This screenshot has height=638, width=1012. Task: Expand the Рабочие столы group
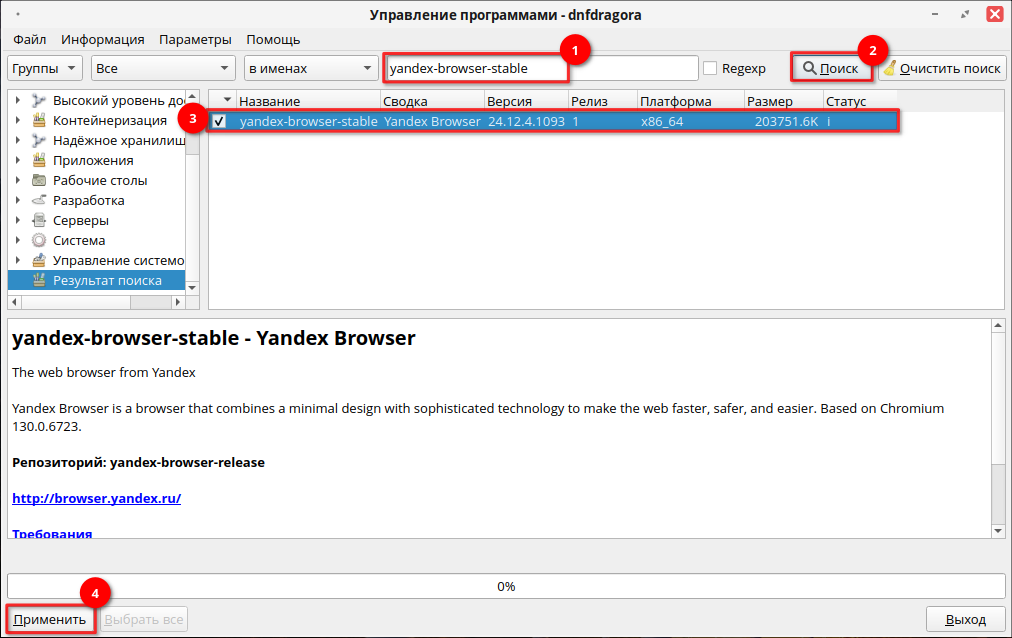[x=18, y=181]
